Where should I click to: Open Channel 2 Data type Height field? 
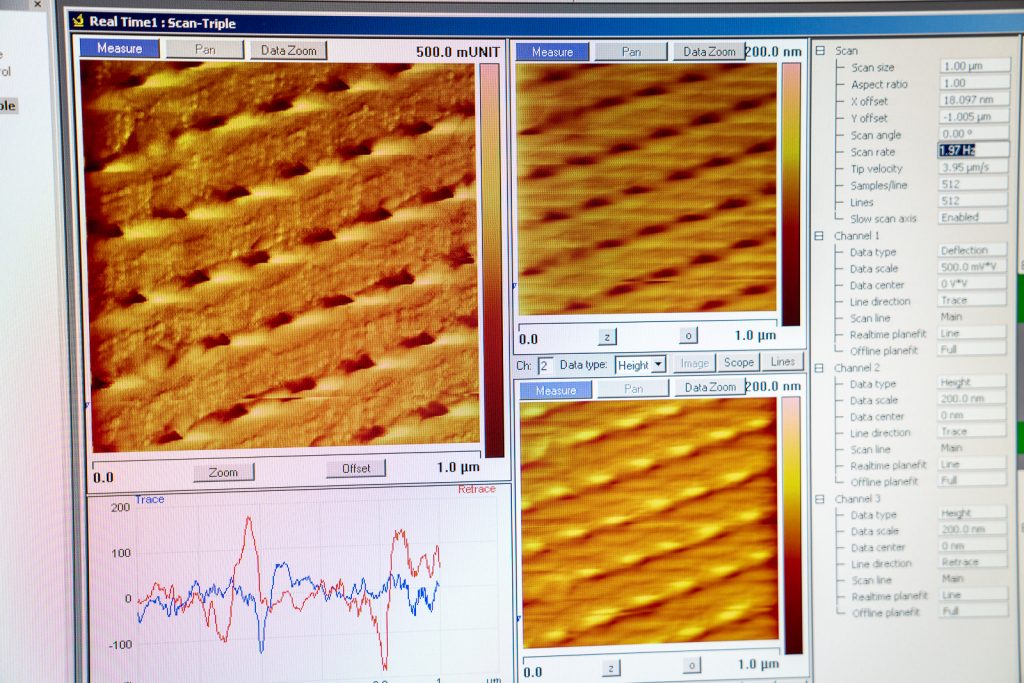click(x=972, y=382)
